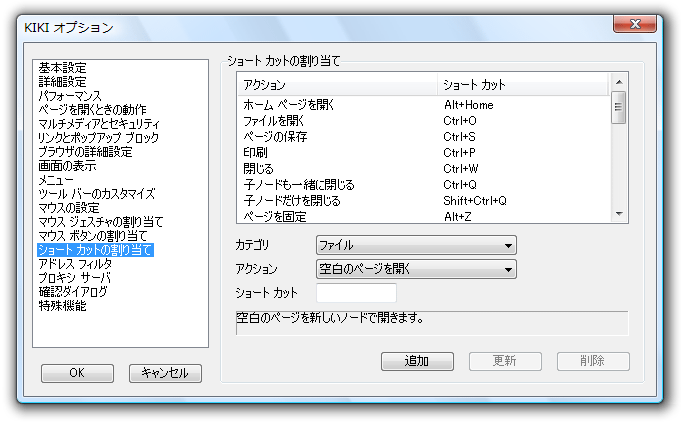Click the disabled 更新 button
681x422 pixels.
coord(505,361)
